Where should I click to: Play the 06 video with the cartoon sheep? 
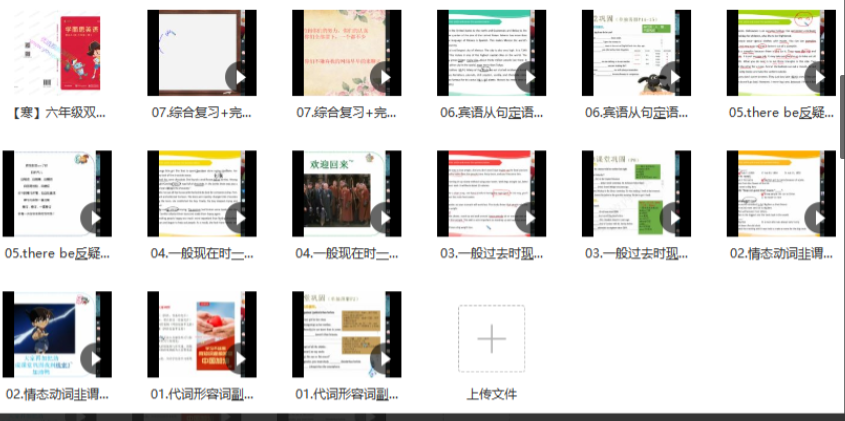pyautogui.click(x=672, y=77)
